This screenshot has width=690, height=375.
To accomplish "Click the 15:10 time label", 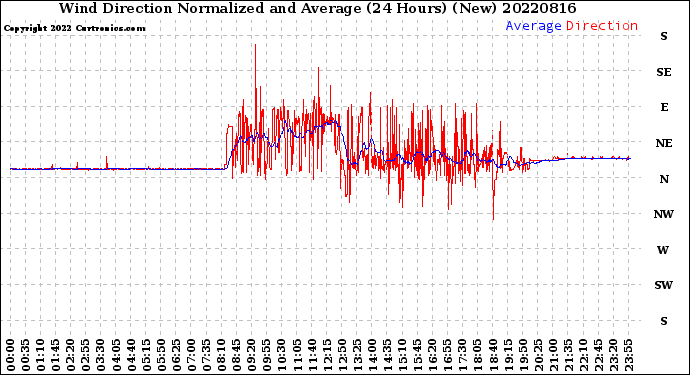I will (402, 355).
